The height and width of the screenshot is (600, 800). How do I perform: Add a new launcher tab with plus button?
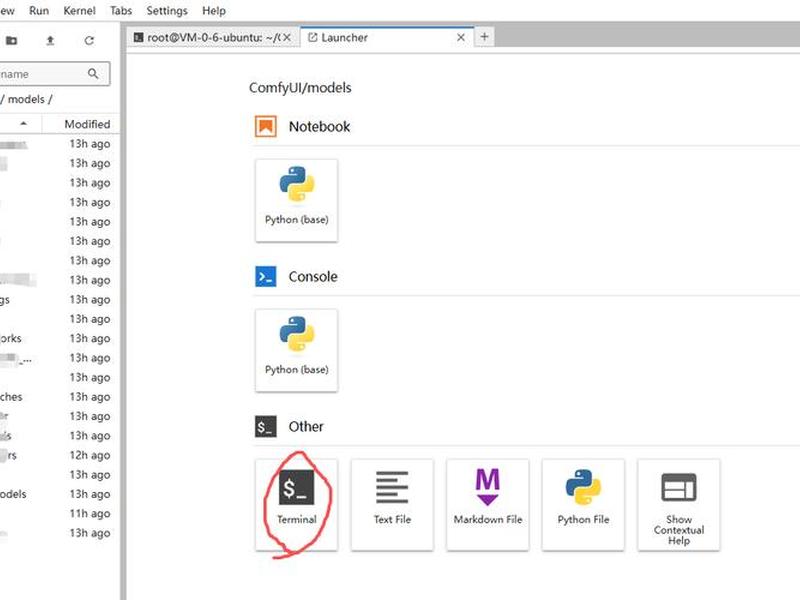pyautogui.click(x=484, y=37)
